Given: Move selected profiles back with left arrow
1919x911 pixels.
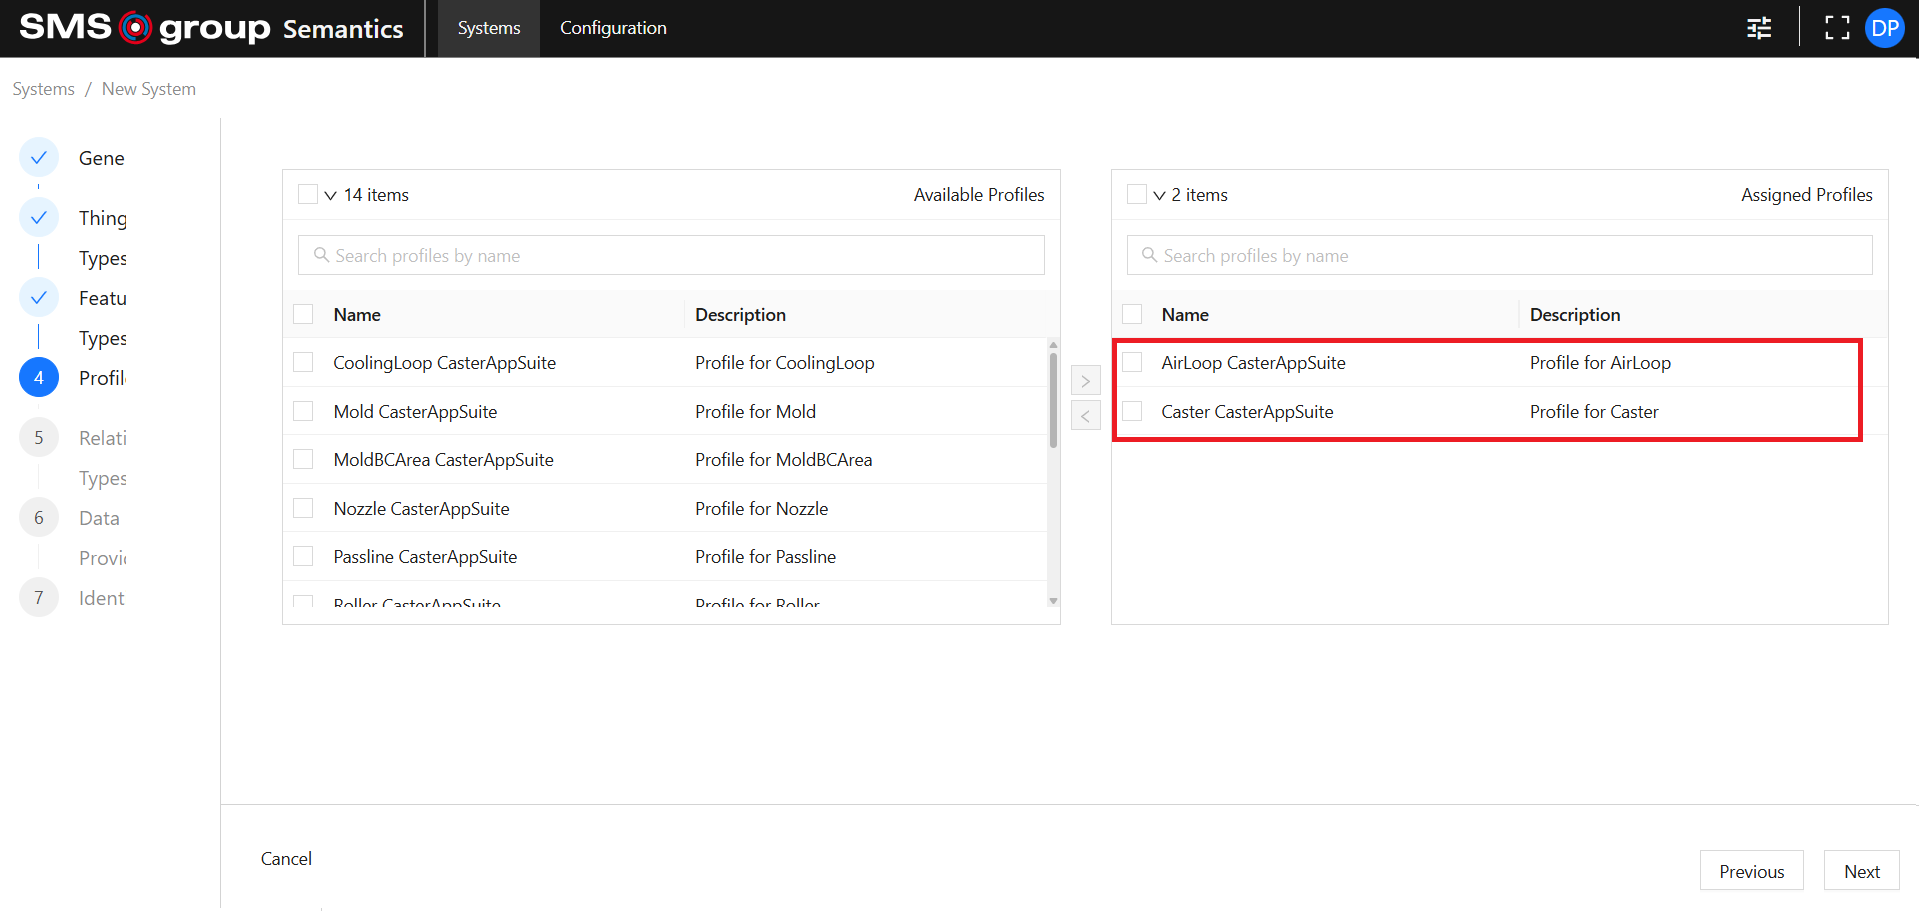Looking at the screenshot, I should coord(1086,415).
